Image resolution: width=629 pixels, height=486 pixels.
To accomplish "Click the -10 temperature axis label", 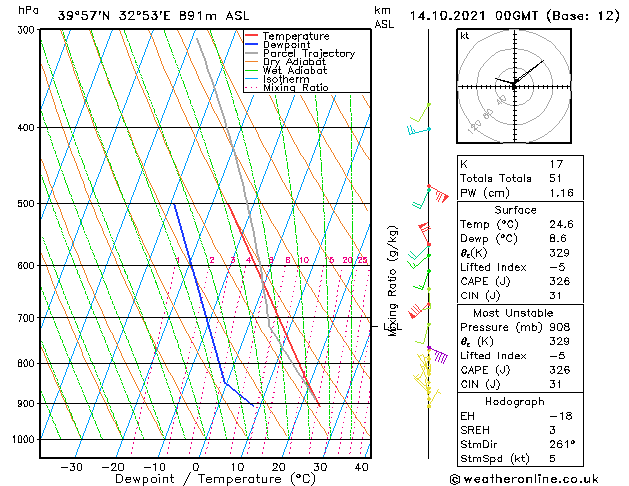I will pos(154,467).
